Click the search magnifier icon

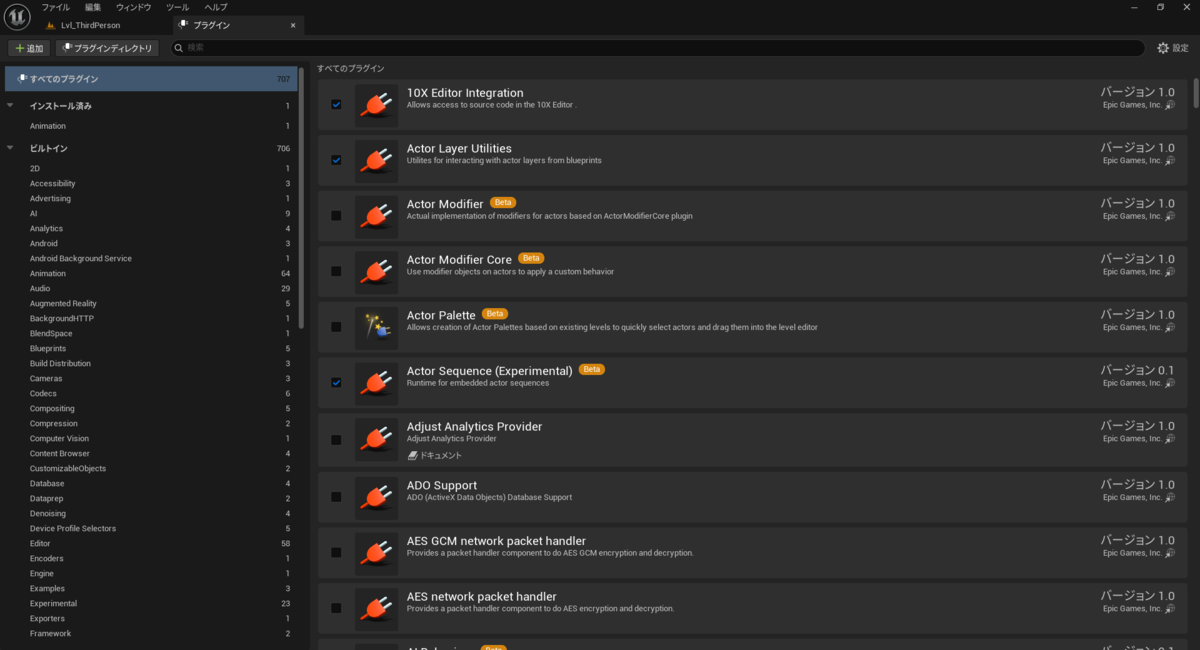[179, 48]
